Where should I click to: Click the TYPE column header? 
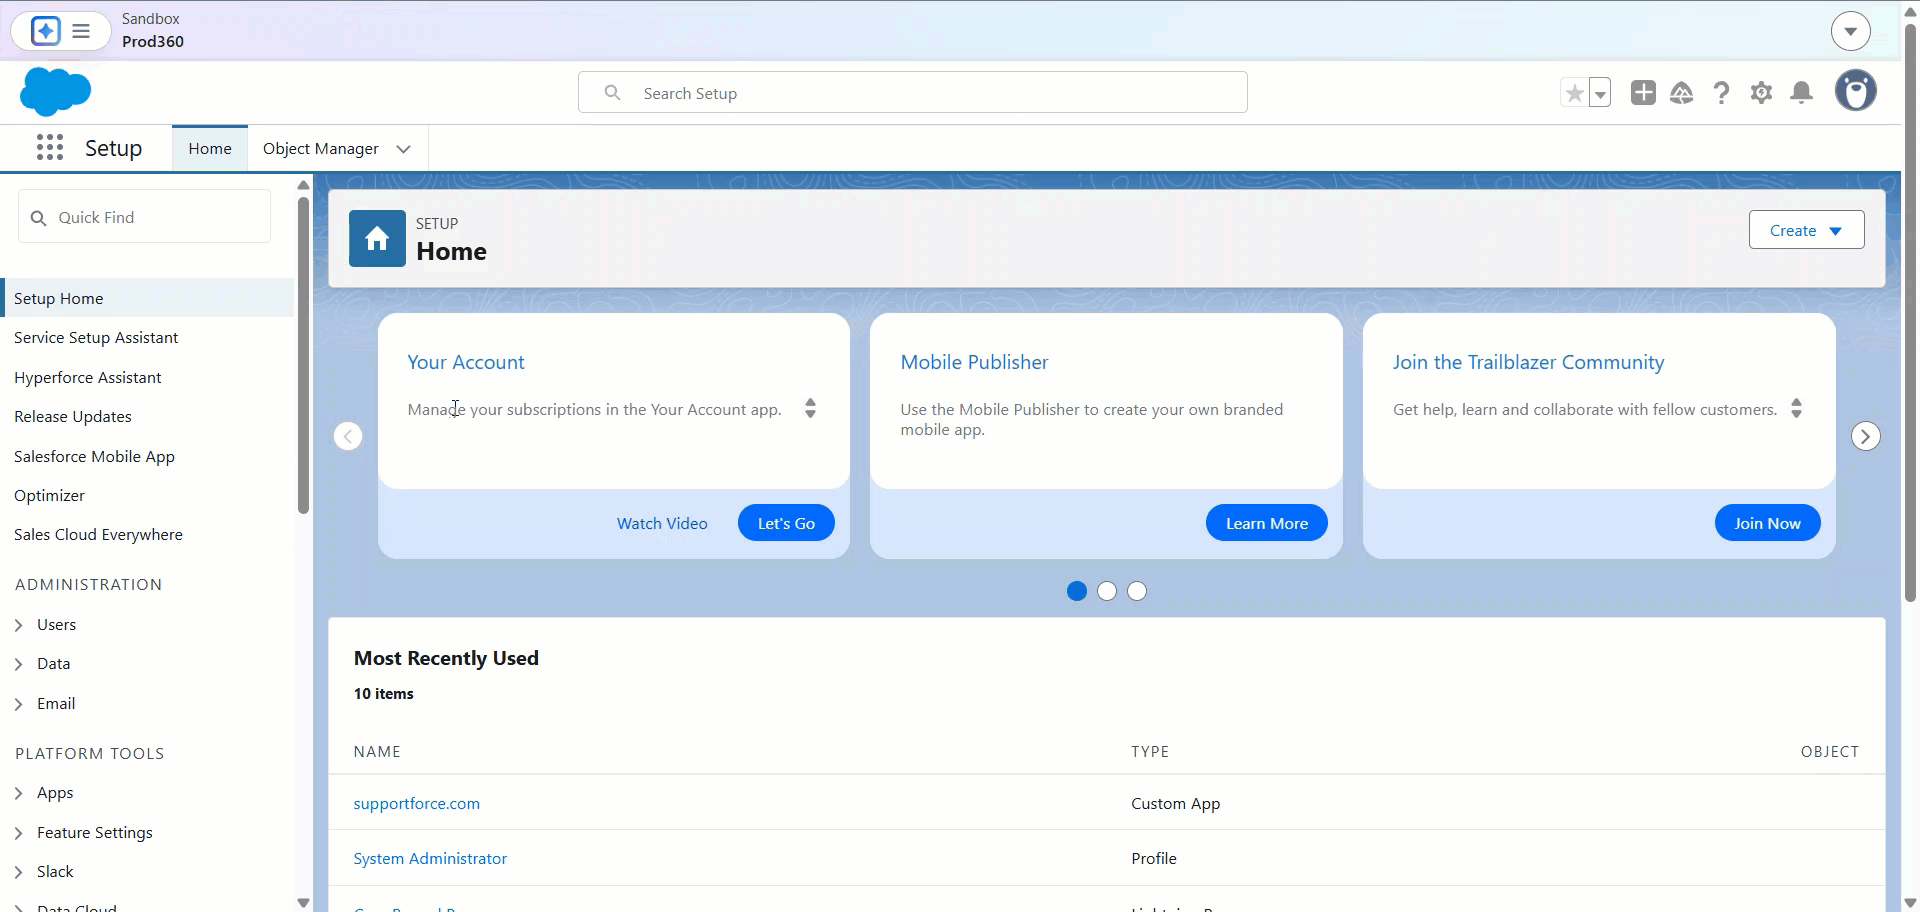click(1150, 751)
